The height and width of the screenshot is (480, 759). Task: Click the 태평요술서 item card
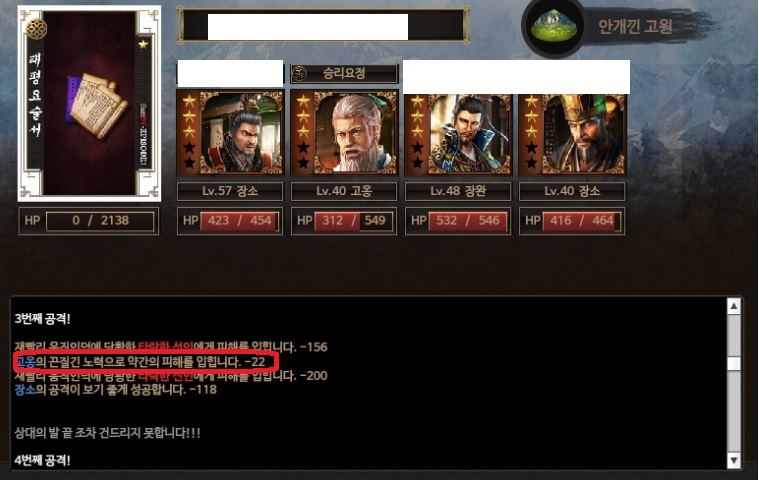tap(89, 104)
